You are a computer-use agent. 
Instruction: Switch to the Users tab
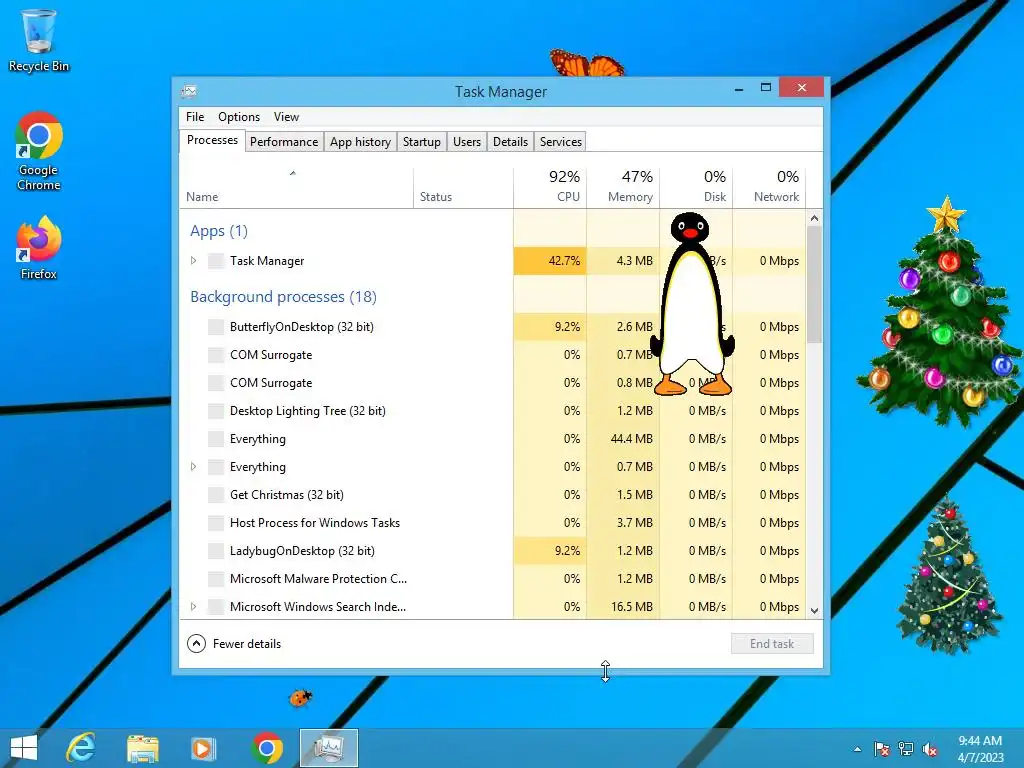[x=467, y=142]
